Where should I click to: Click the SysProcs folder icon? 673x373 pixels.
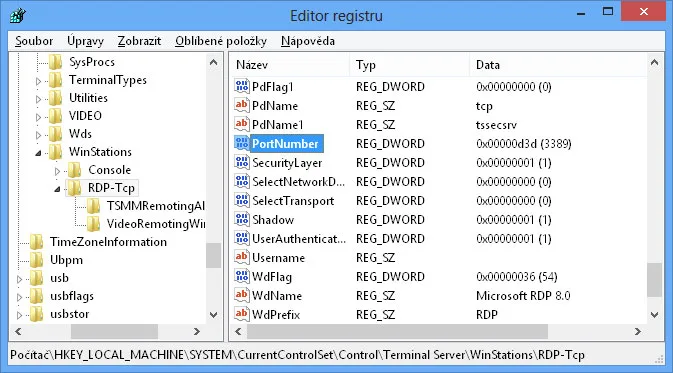point(56,62)
